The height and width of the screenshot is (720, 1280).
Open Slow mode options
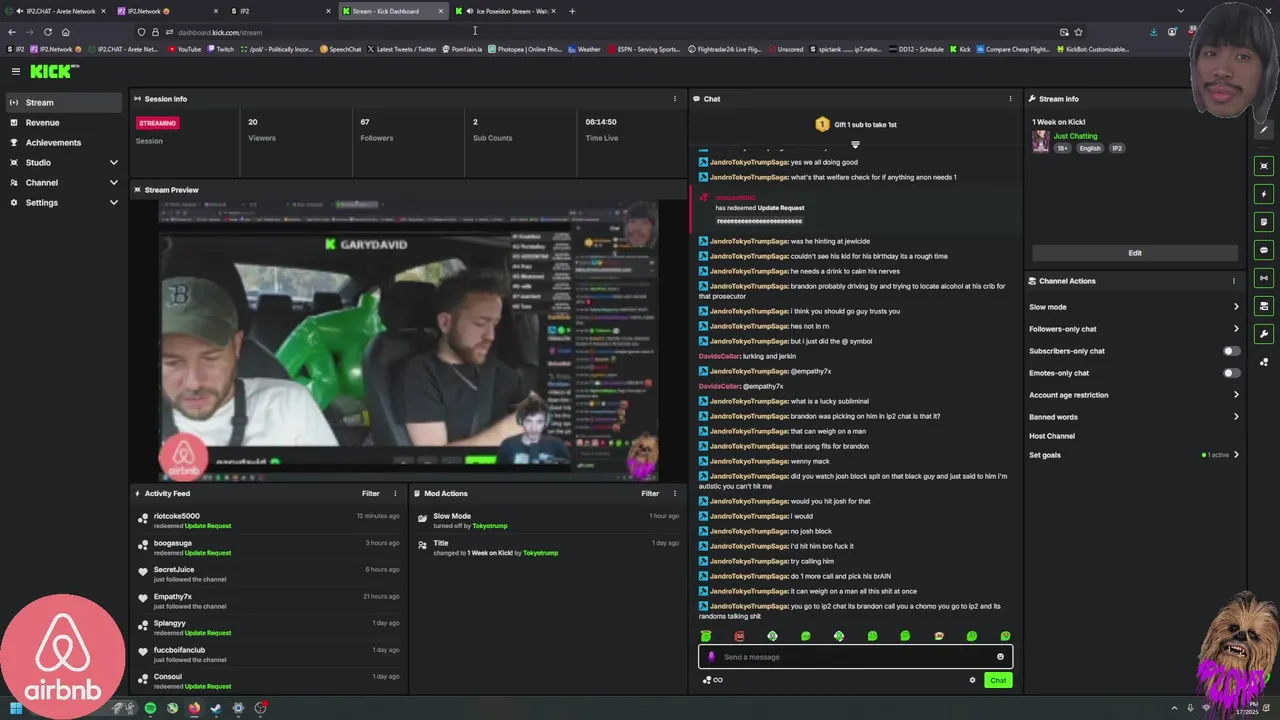[x=1134, y=307]
